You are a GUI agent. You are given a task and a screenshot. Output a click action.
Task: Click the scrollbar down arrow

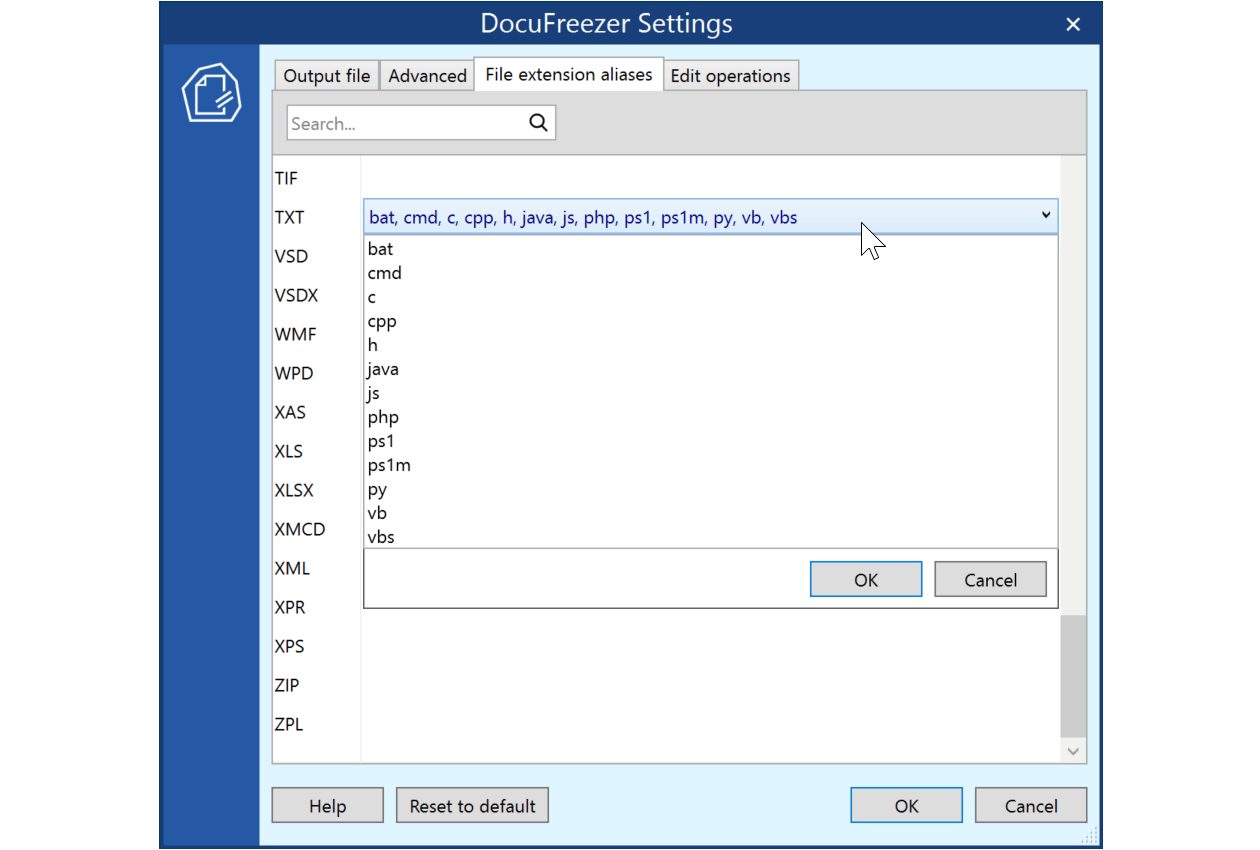(1073, 750)
